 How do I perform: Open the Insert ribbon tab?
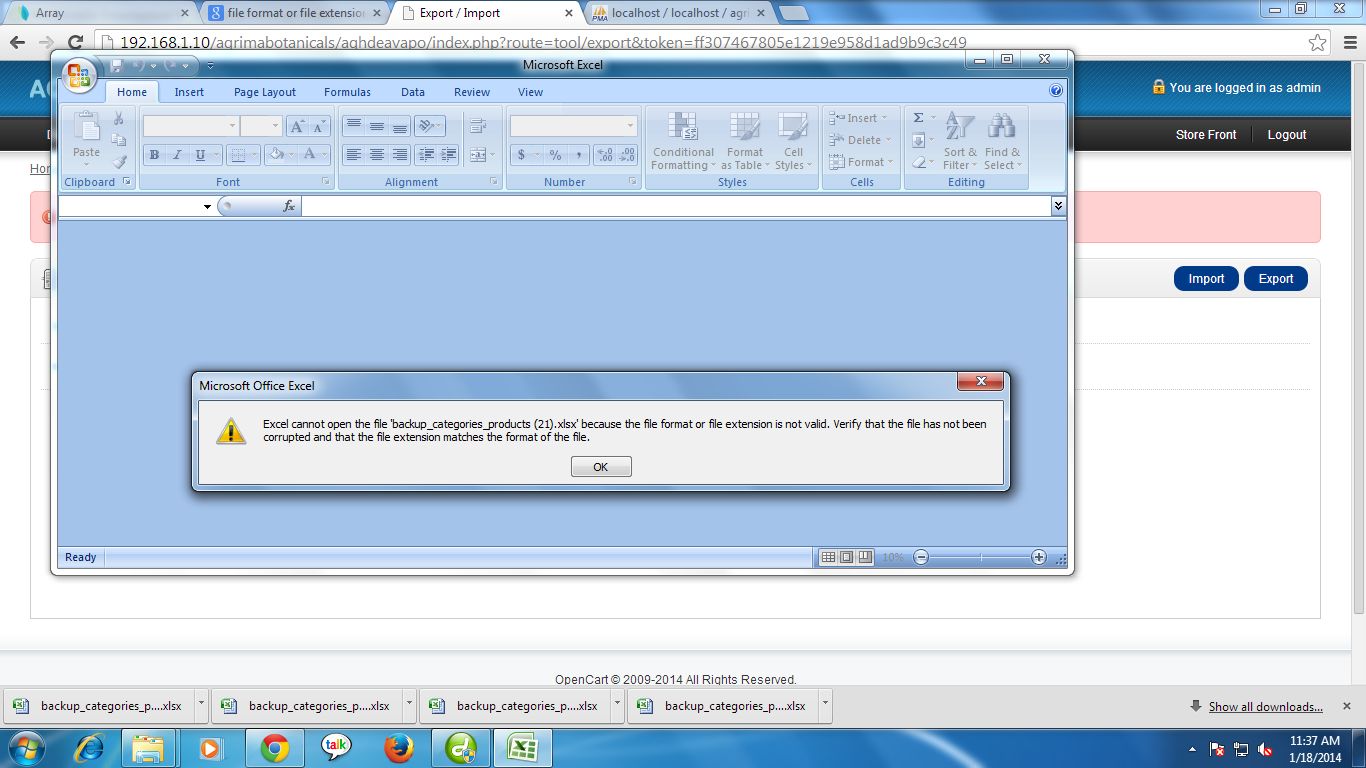point(189,92)
